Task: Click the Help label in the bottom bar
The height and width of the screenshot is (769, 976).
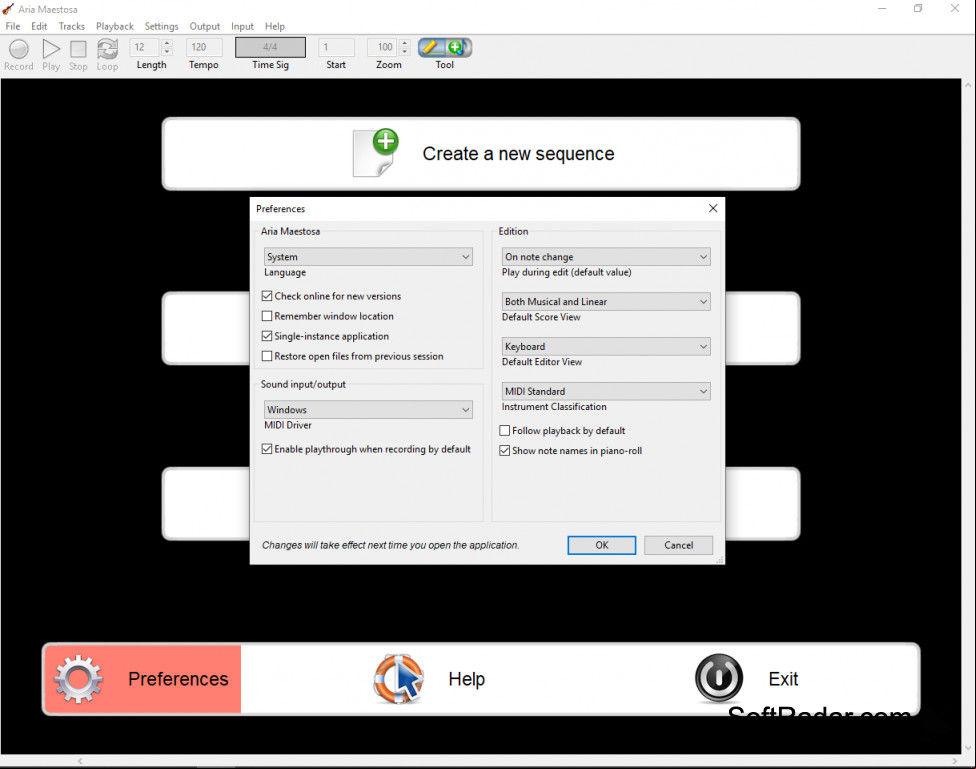Action: pyautogui.click(x=467, y=679)
